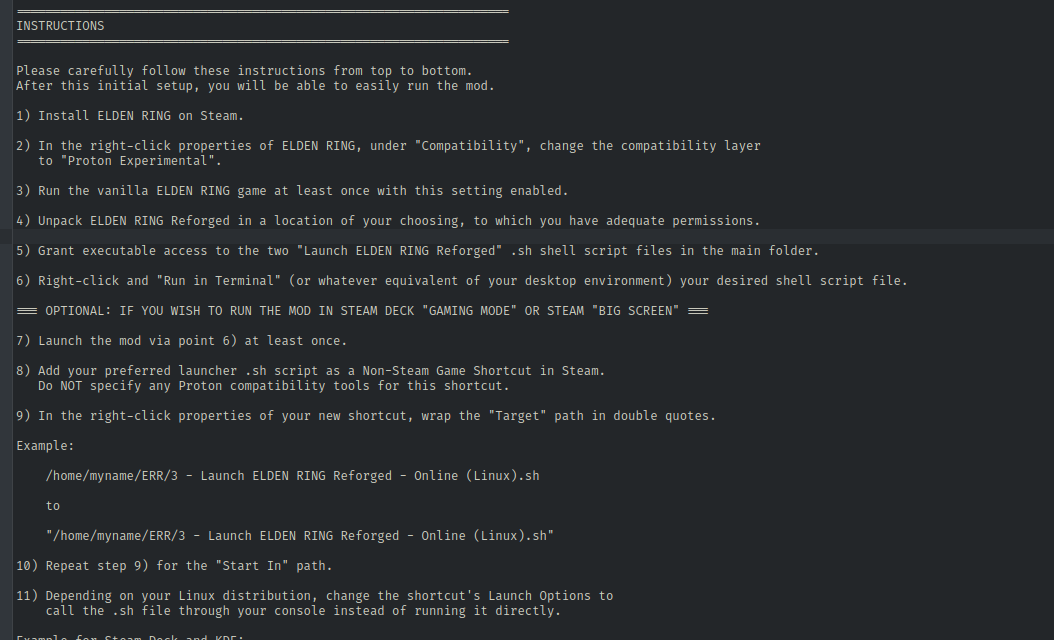Screen dimensions: 1054x640
Task: Click step 7 "Launch the mod" line
Action: [181, 341]
